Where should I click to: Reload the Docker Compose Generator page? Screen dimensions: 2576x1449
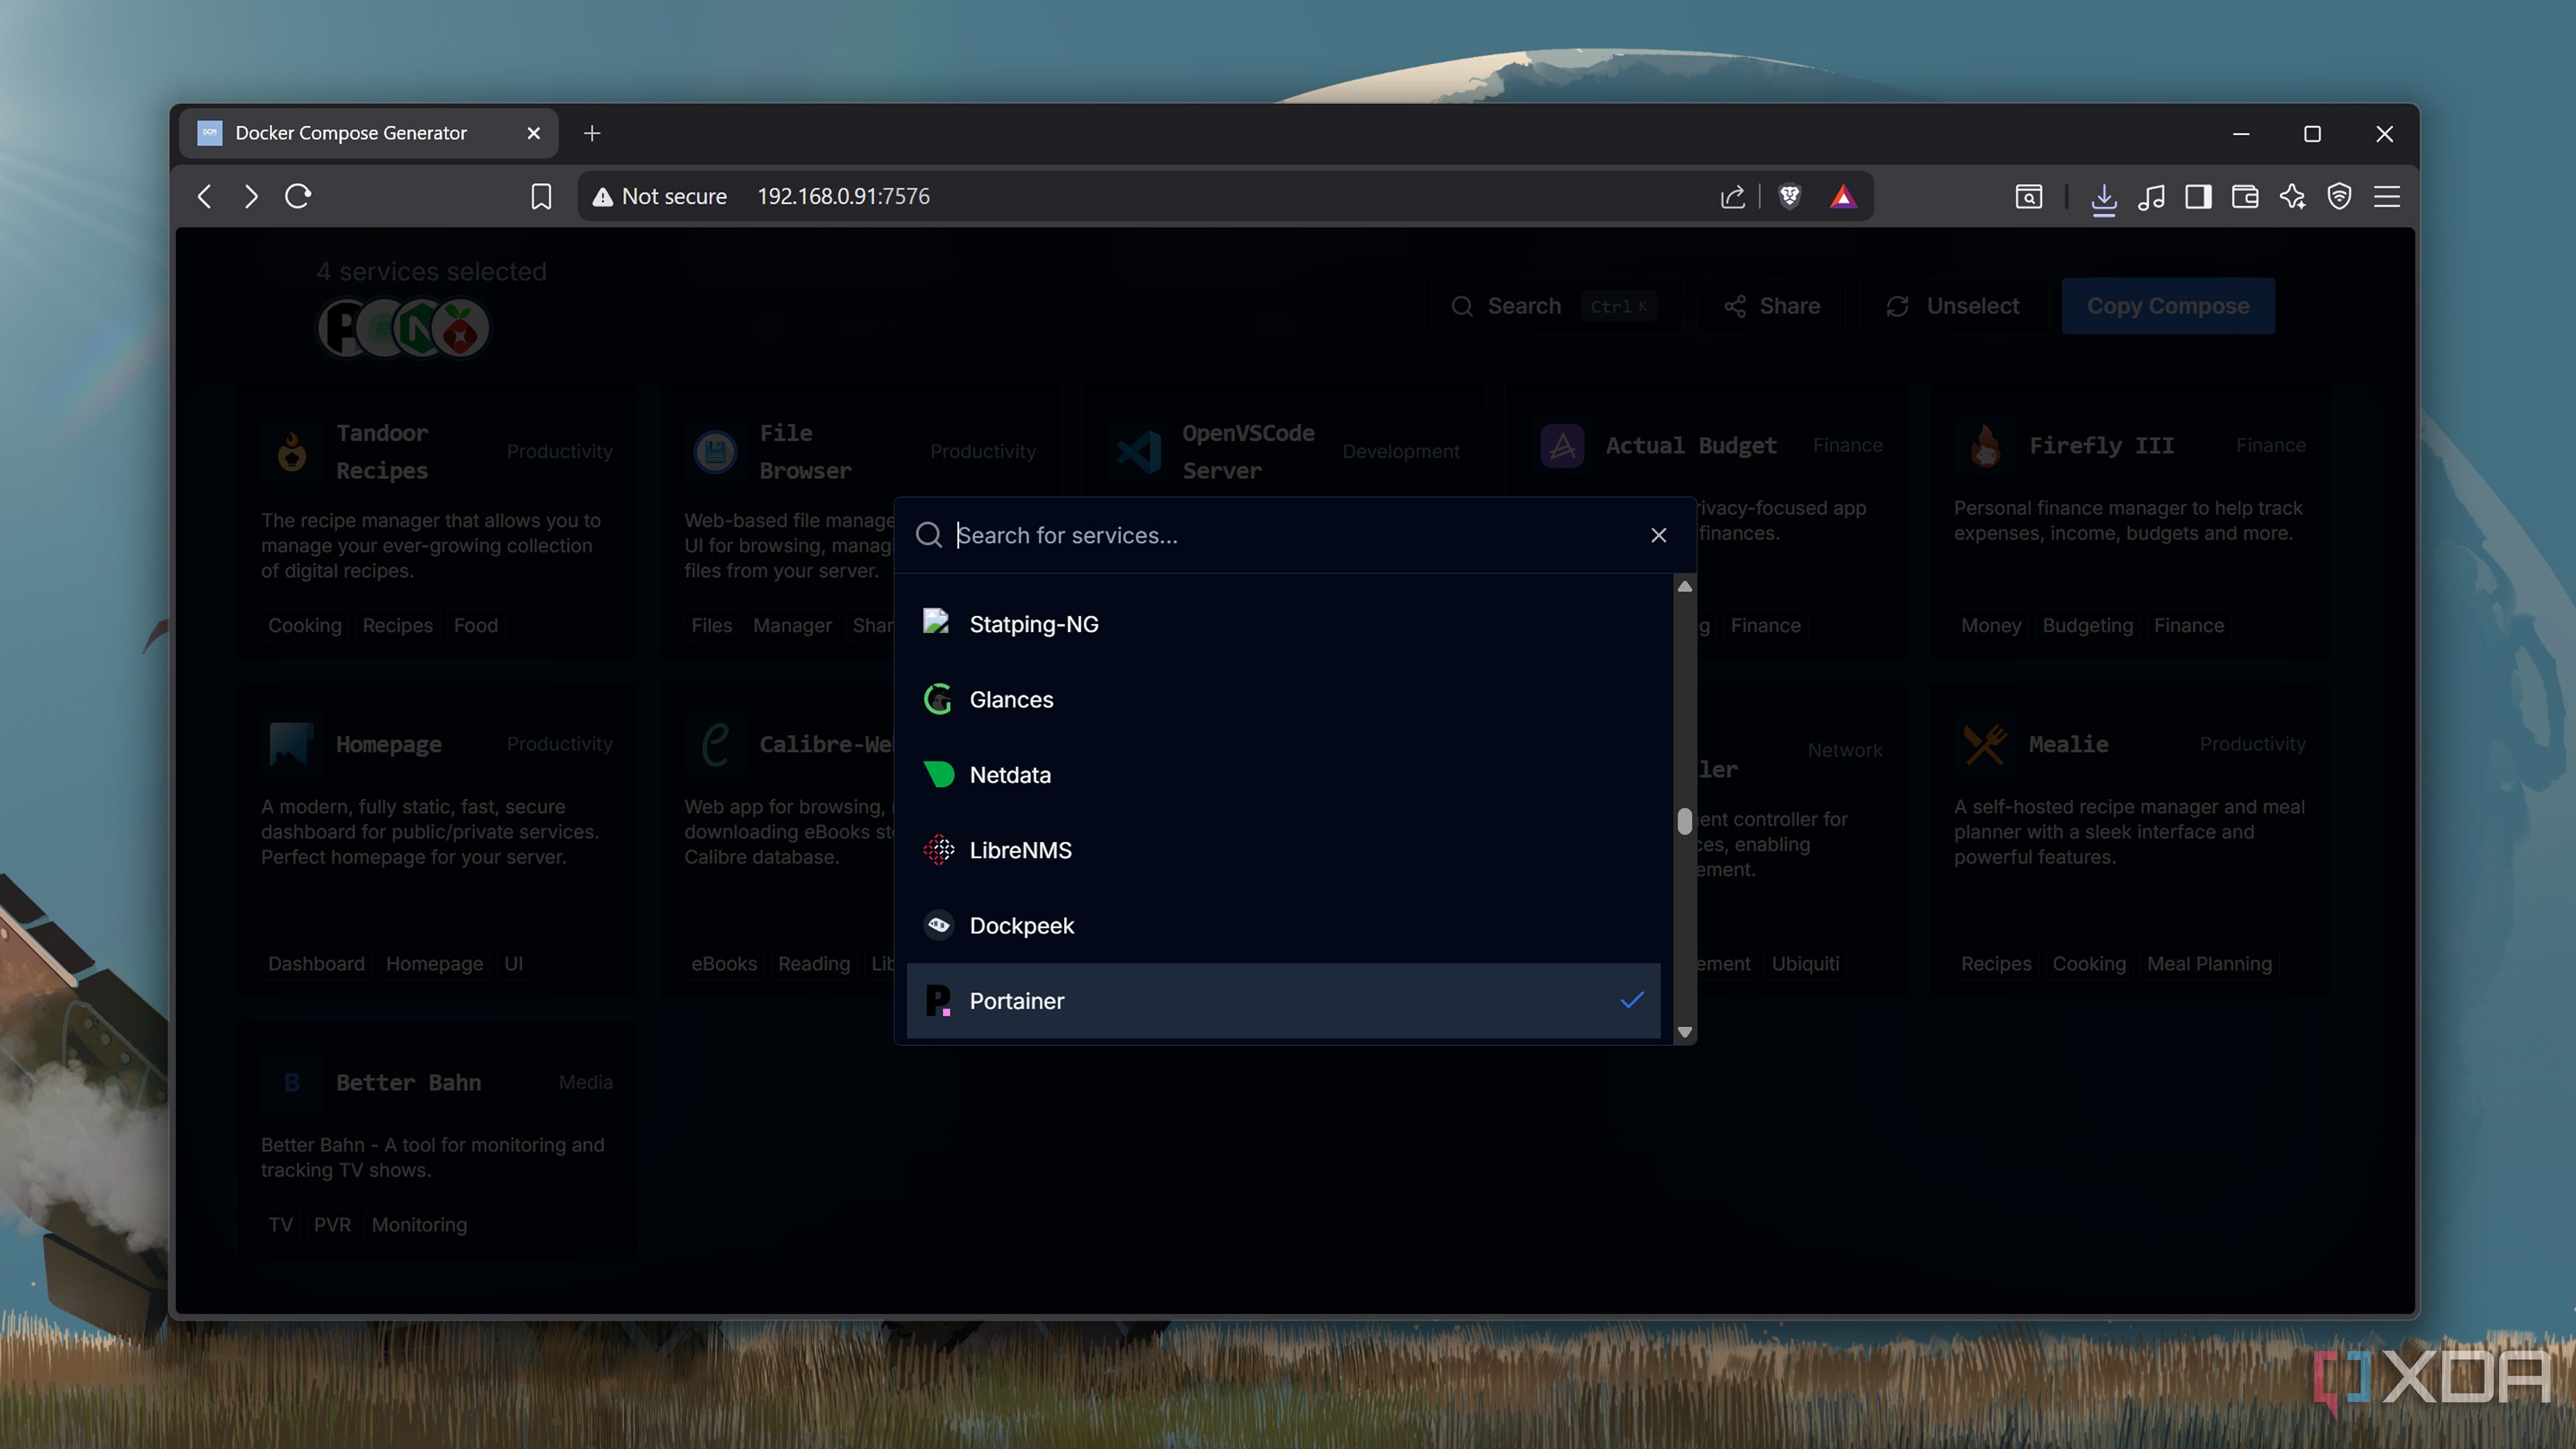click(x=298, y=196)
